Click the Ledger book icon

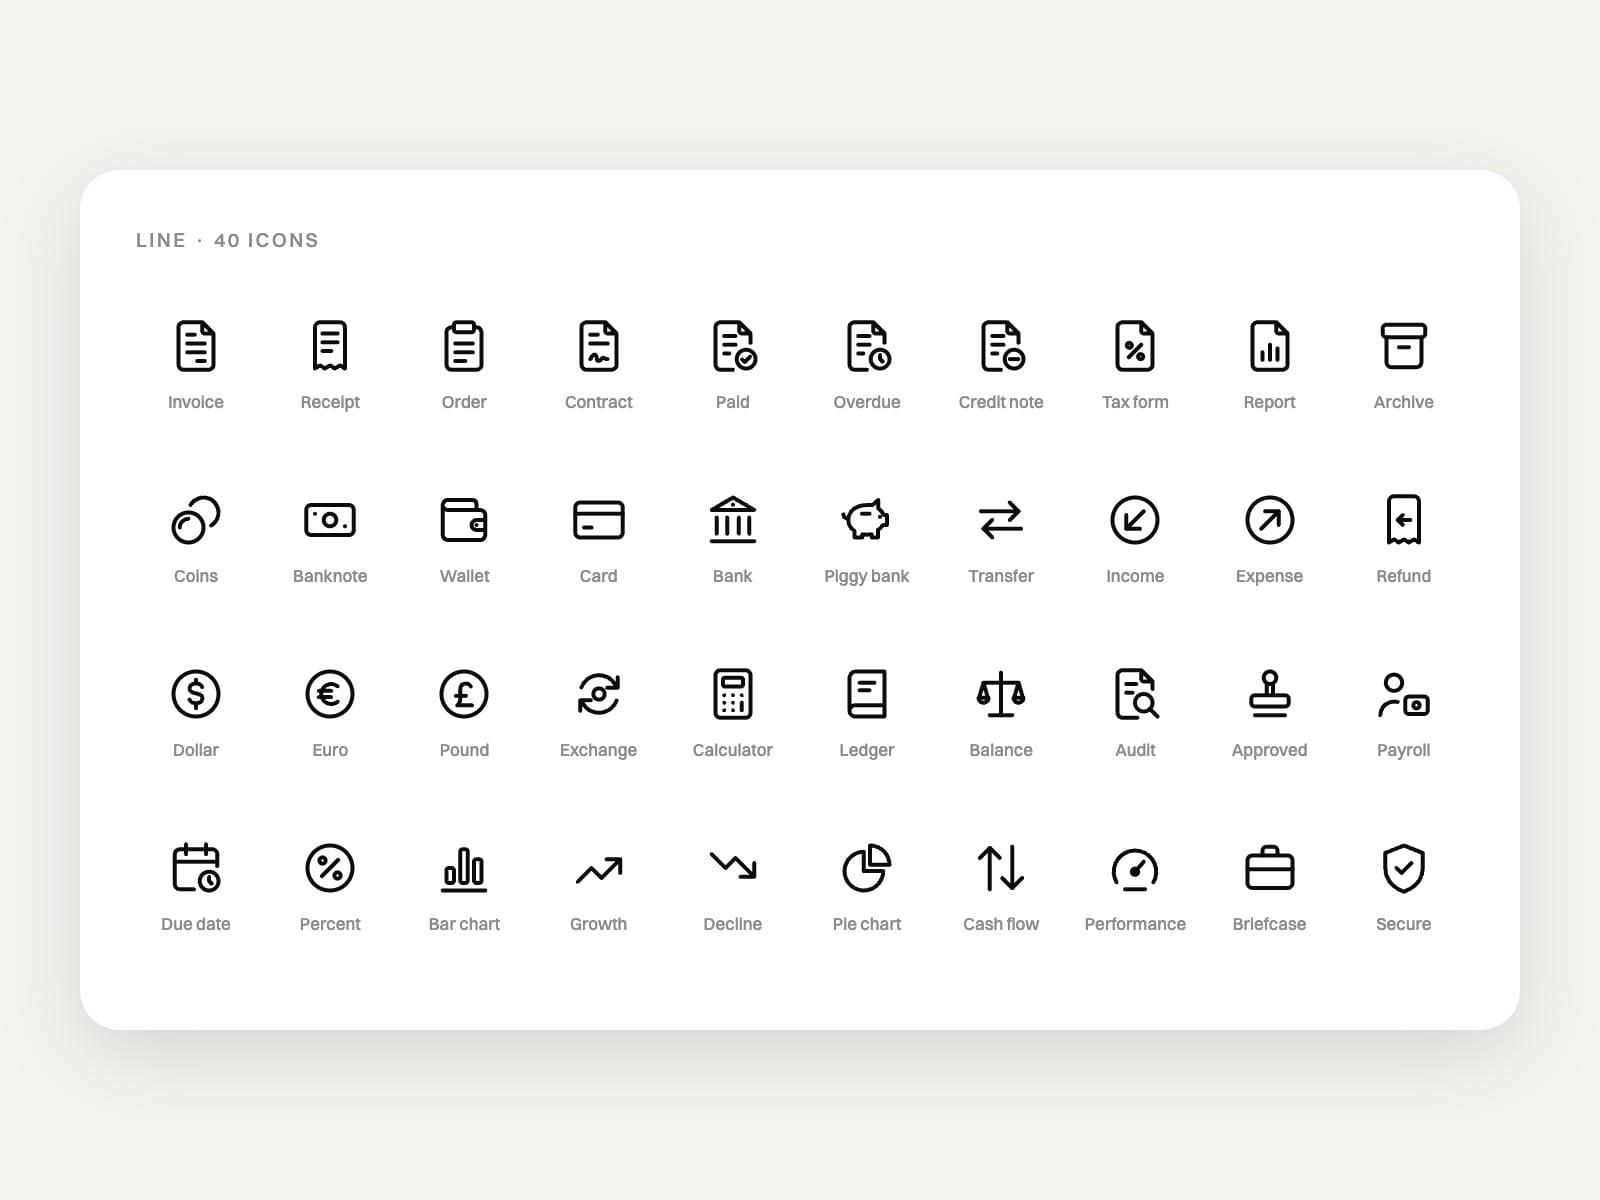click(x=866, y=694)
